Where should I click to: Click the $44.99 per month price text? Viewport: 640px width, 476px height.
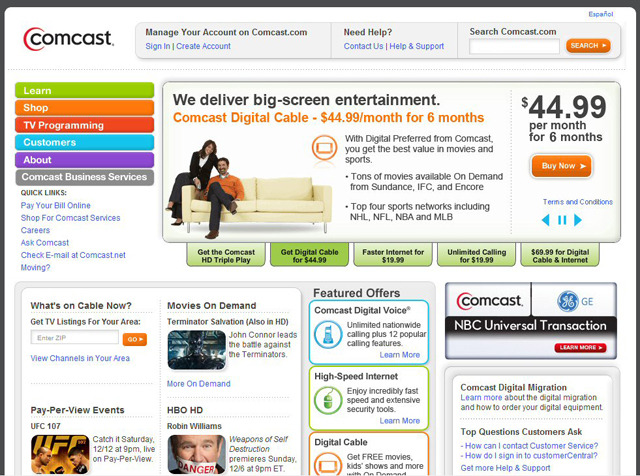(x=564, y=118)
